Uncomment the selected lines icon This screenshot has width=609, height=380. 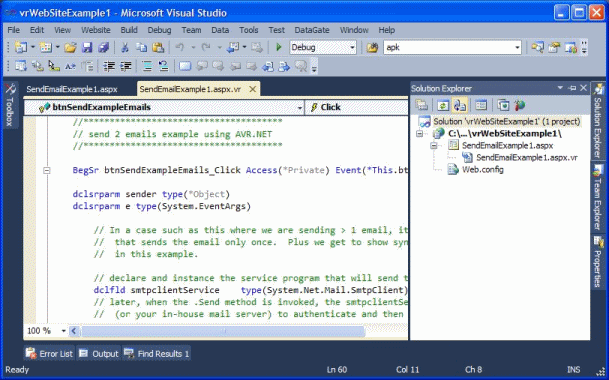point(164,66)
